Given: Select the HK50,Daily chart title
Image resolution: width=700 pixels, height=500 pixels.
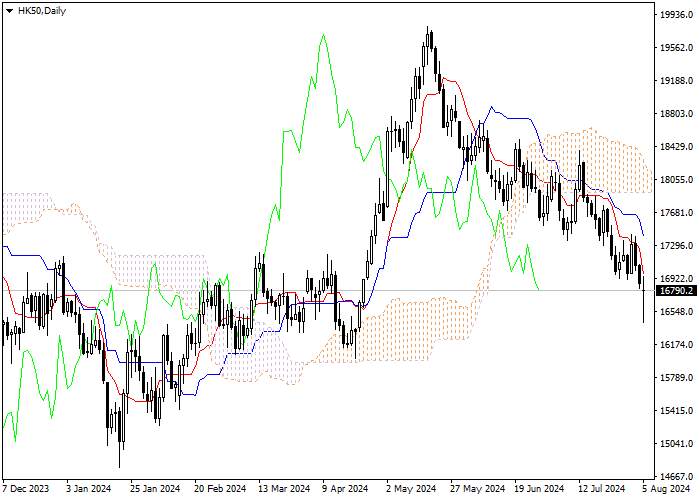Looking at the screenshot, I should [x=42, y=11].
